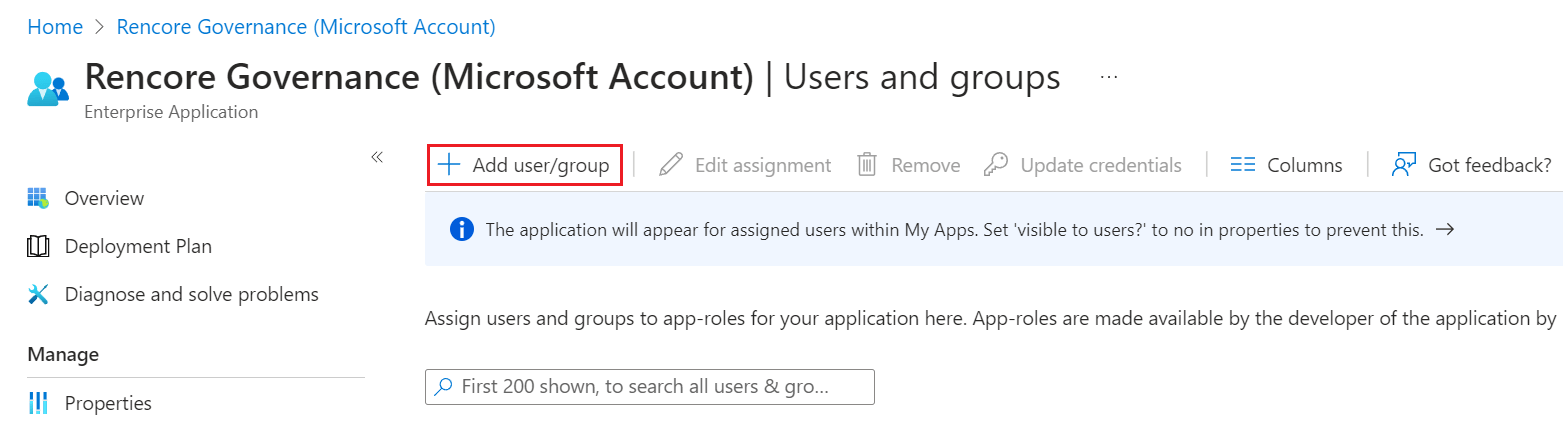This screenshot has width=1563, height=432.
Task: Click the Overview grid icon
Action: tap(38, 198)
